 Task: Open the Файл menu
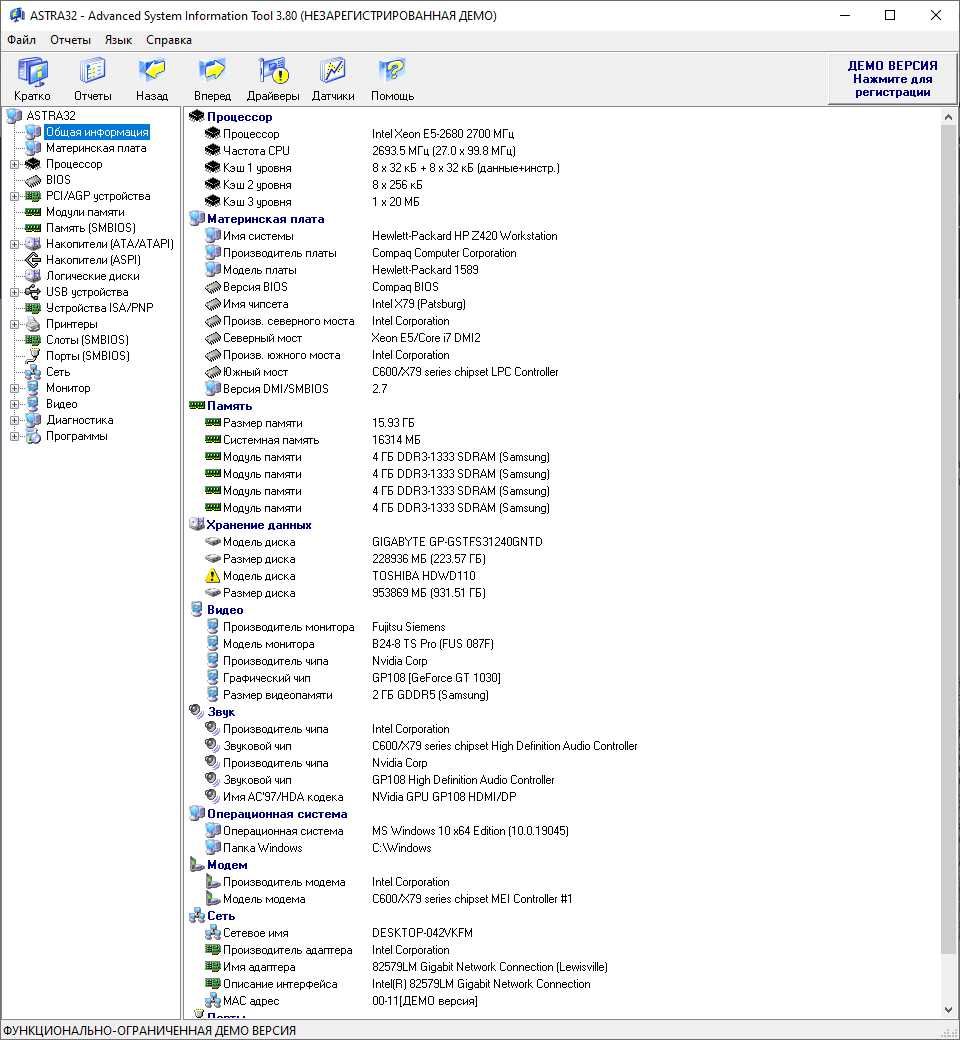(x=21, y=40)
